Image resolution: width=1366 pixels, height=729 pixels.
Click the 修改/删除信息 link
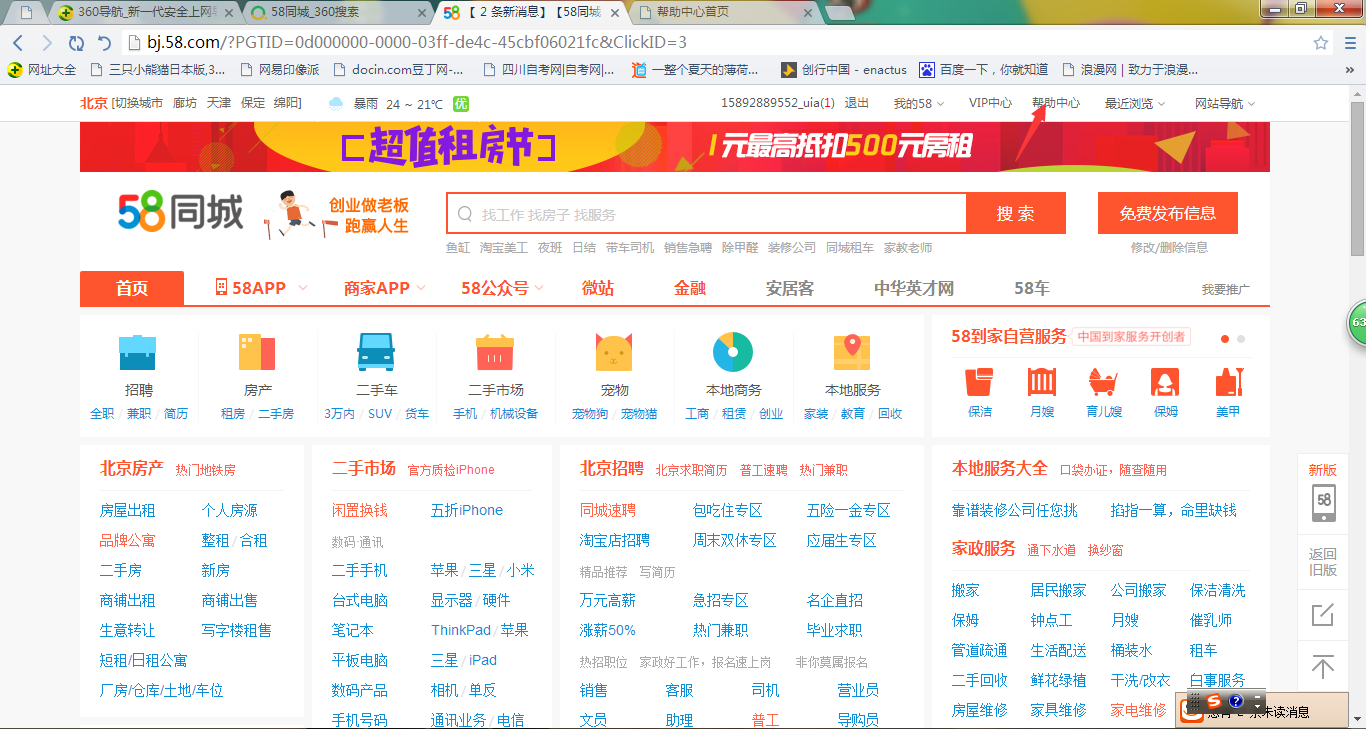[1169, 247]
